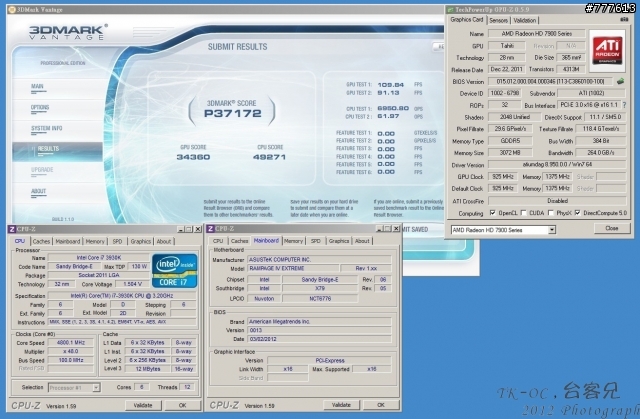Click Validate in the left CPU-Z window

pos(142,406)
